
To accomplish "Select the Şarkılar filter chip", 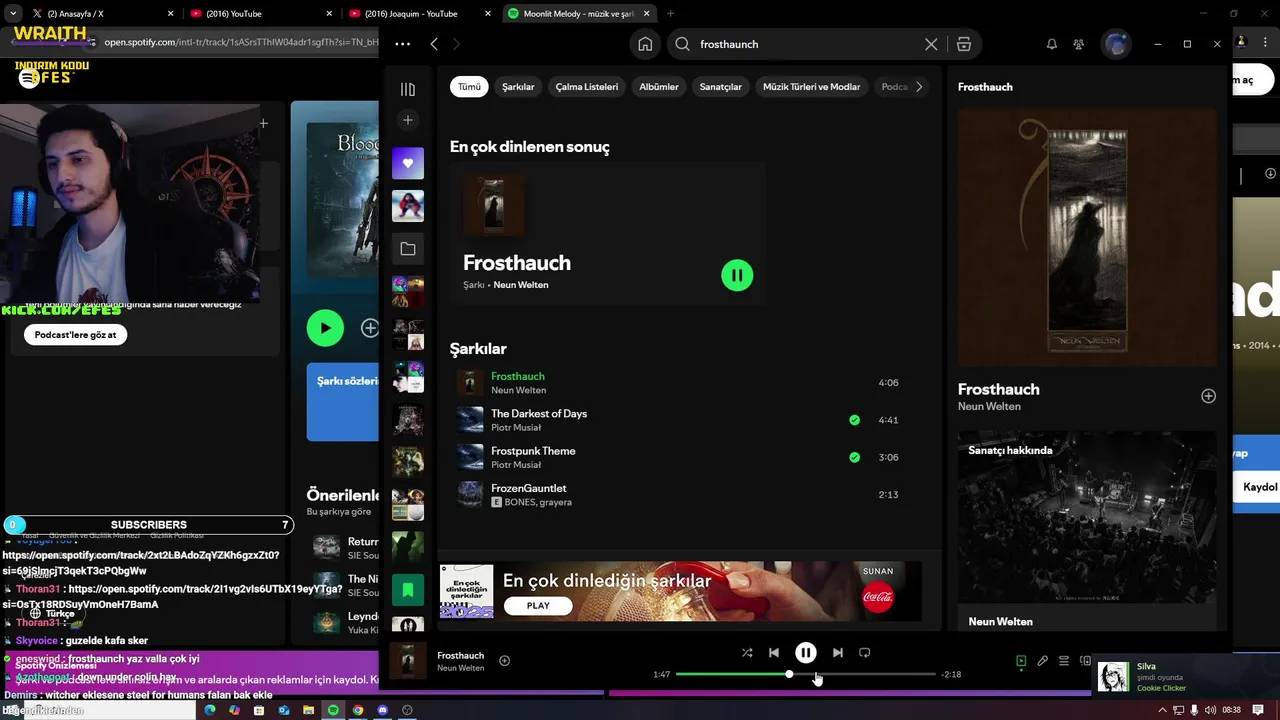I will coord(518,87).
